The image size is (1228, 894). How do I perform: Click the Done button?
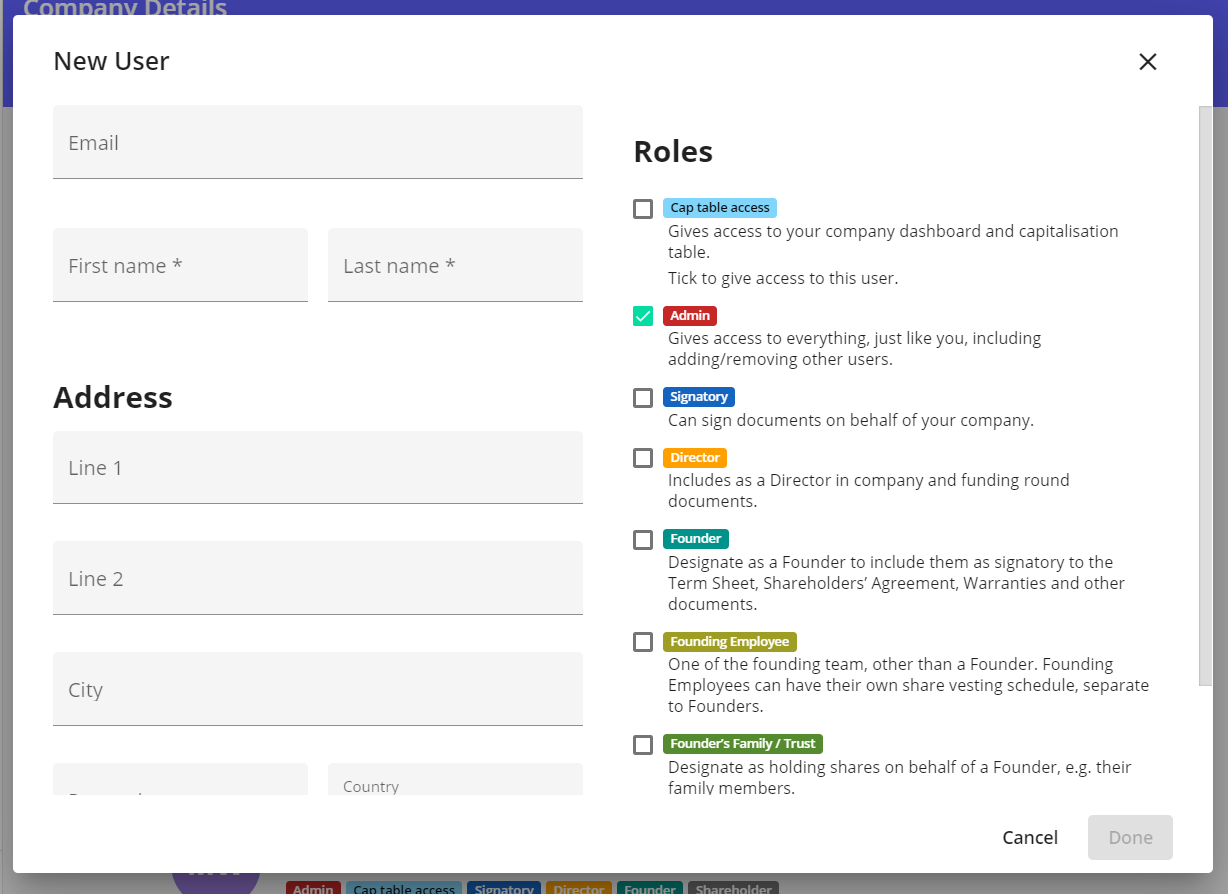[x=1130, y=838]
